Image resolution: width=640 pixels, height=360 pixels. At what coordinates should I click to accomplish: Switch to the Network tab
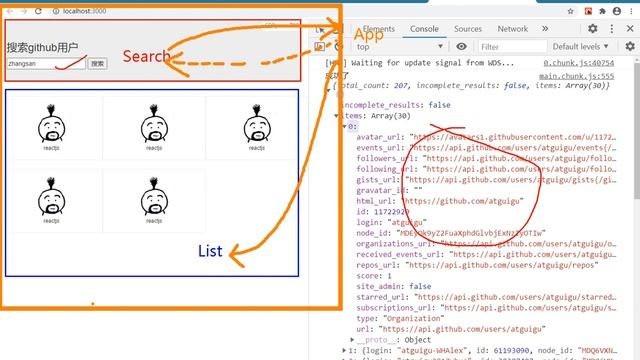click(x=513, y=29)
